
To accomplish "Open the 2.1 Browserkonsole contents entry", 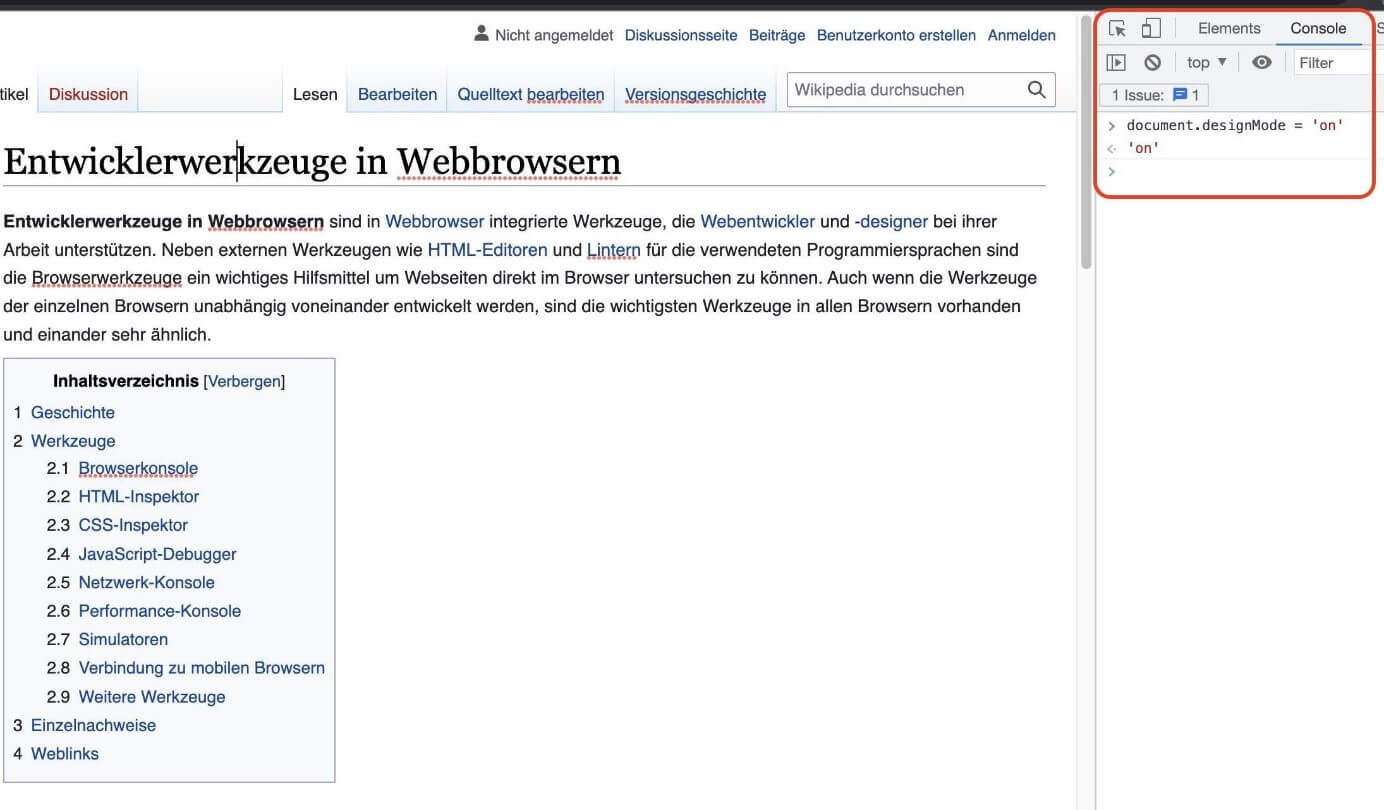I will (138, 468).
